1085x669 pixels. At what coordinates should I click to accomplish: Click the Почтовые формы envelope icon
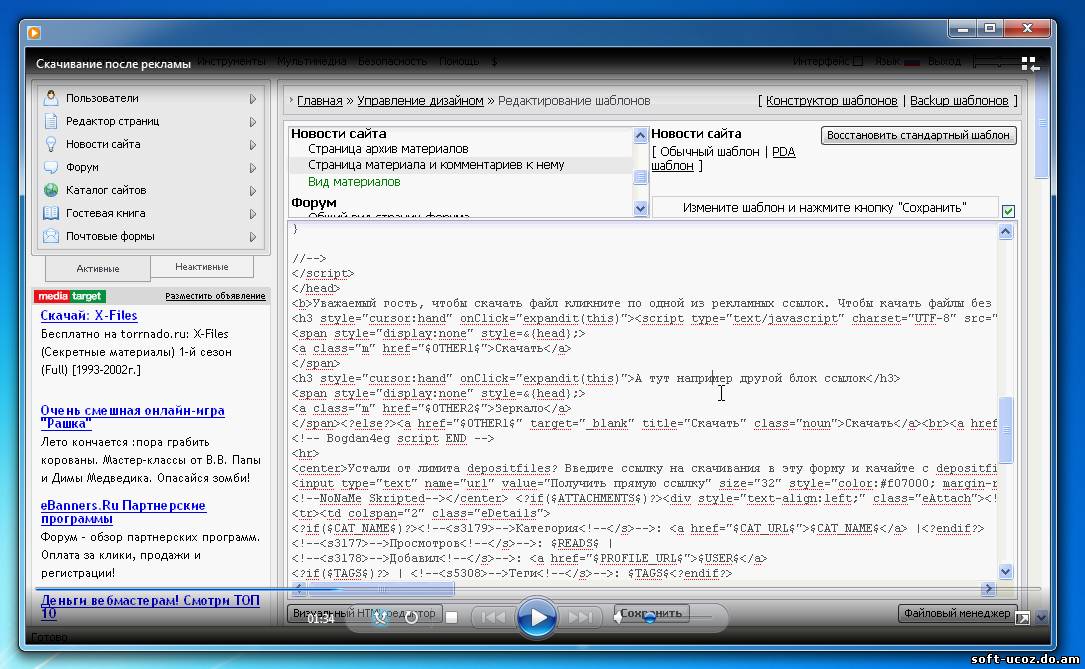coord(51,236)
